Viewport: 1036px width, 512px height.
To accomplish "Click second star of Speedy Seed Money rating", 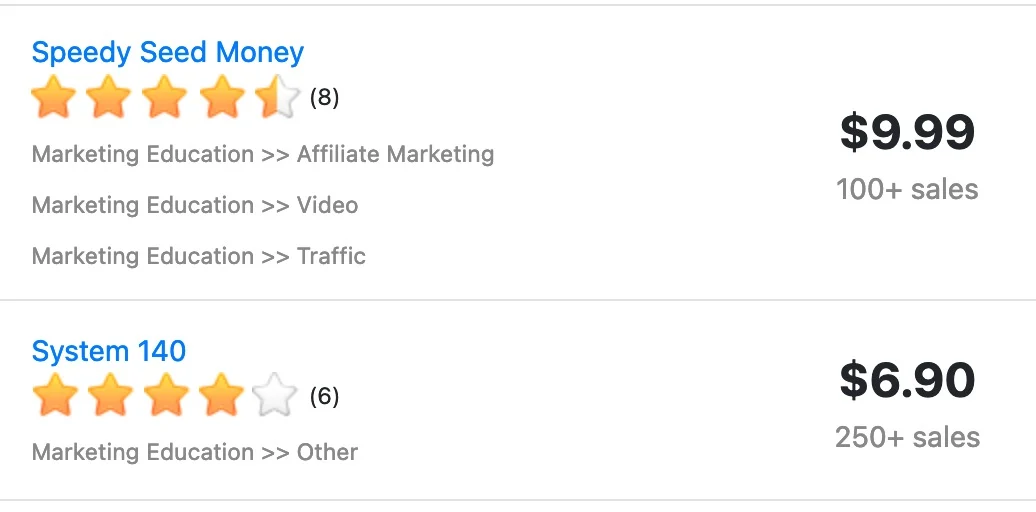I will (109, 98).
